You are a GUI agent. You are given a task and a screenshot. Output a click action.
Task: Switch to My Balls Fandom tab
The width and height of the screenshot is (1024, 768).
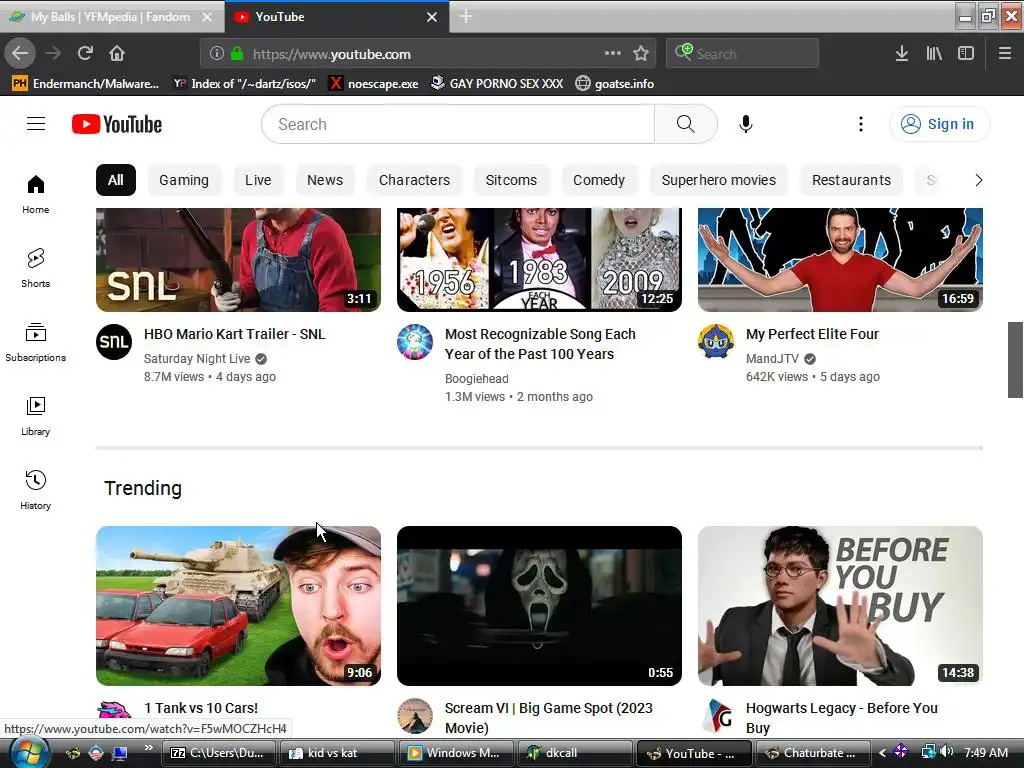111,17
